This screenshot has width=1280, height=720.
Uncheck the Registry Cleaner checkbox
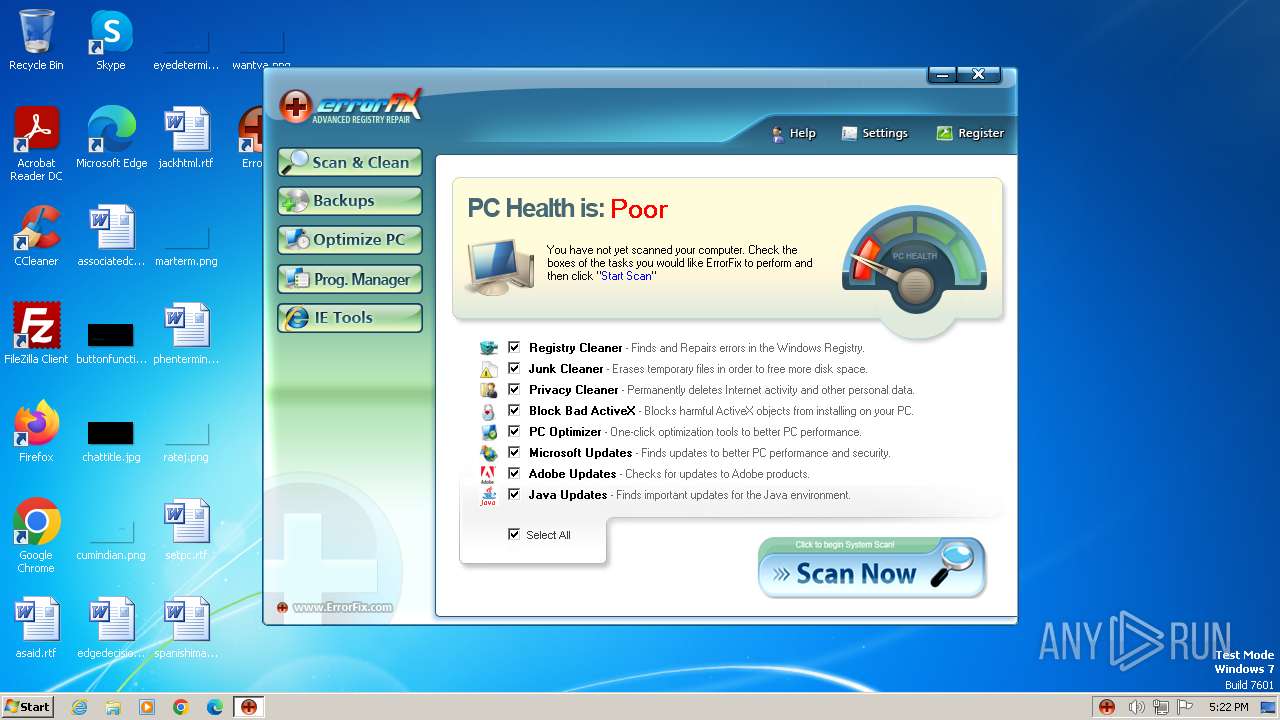coord(514,347)
